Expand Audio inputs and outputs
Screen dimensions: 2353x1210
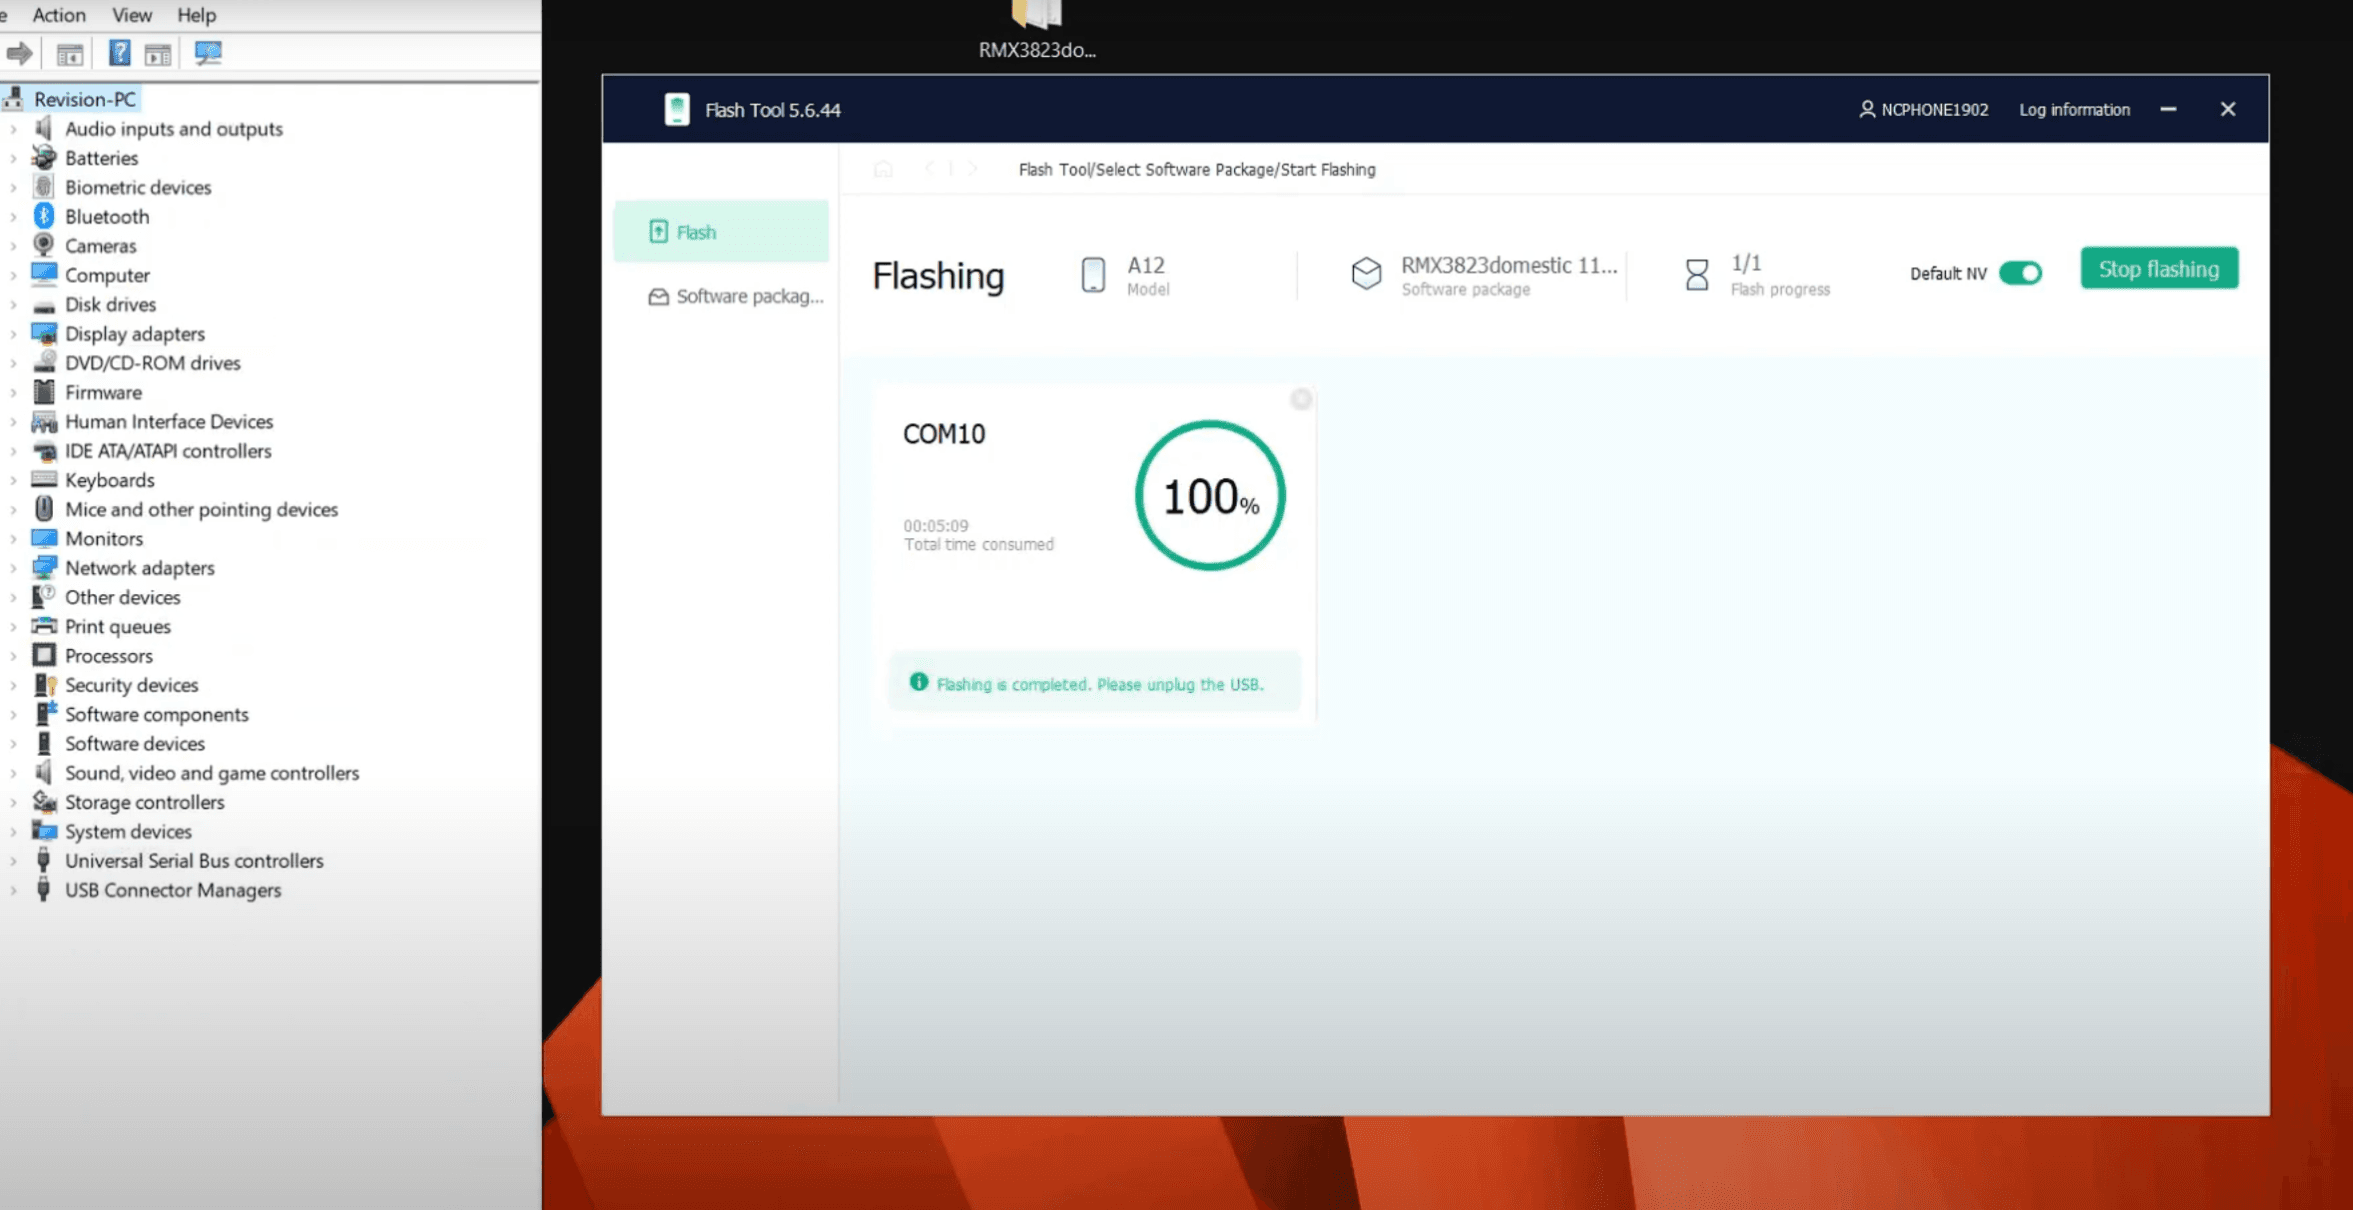(x=13, y=129)
